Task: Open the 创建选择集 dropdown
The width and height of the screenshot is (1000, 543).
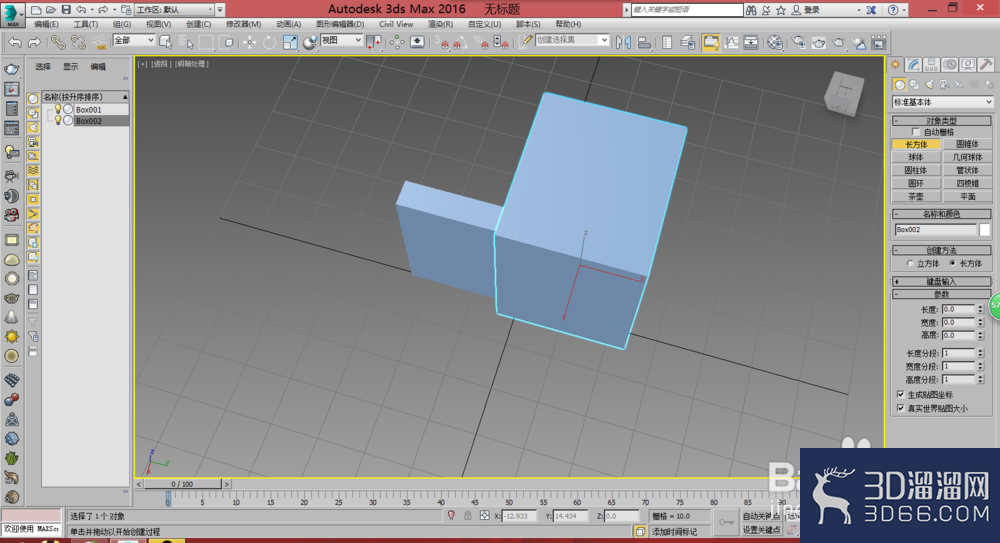Action: pyautogui.click(x=571, y=40)
